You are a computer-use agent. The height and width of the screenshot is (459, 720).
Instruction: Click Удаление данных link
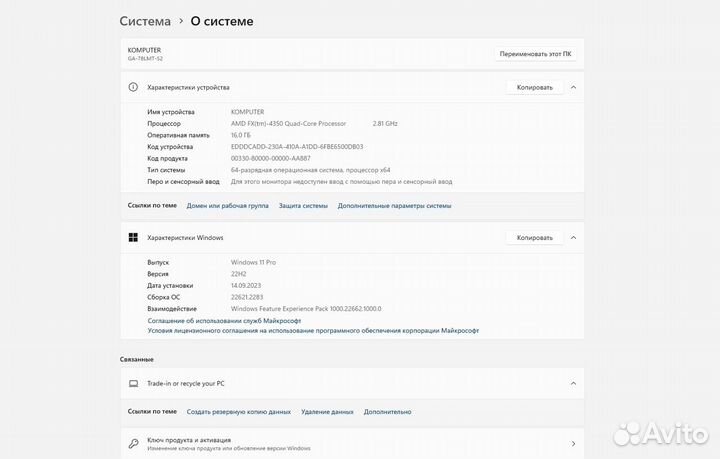pyautogui.click(x=327, y=411)
